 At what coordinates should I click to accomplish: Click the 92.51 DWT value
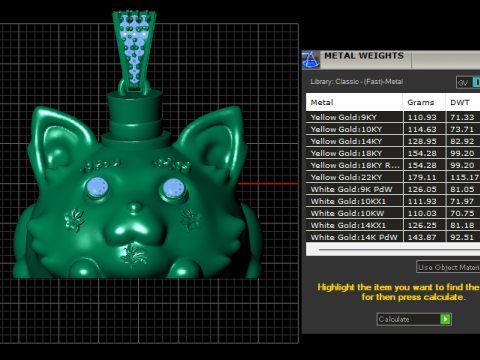pos(462,237)
